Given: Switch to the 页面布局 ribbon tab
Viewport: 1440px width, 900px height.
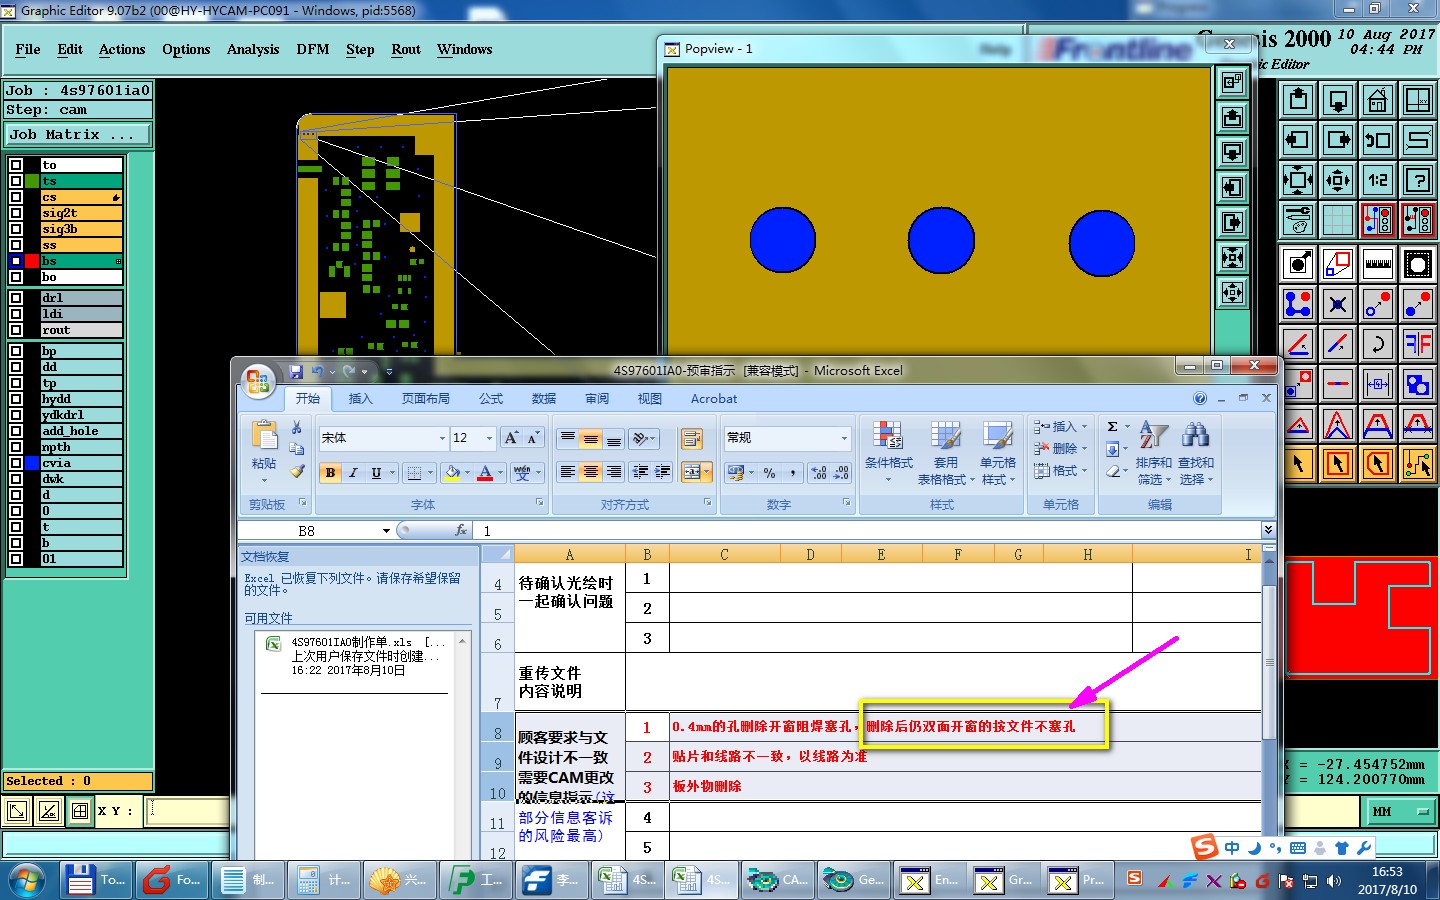Looking at the screenshot, I should (x=426, y=398).
